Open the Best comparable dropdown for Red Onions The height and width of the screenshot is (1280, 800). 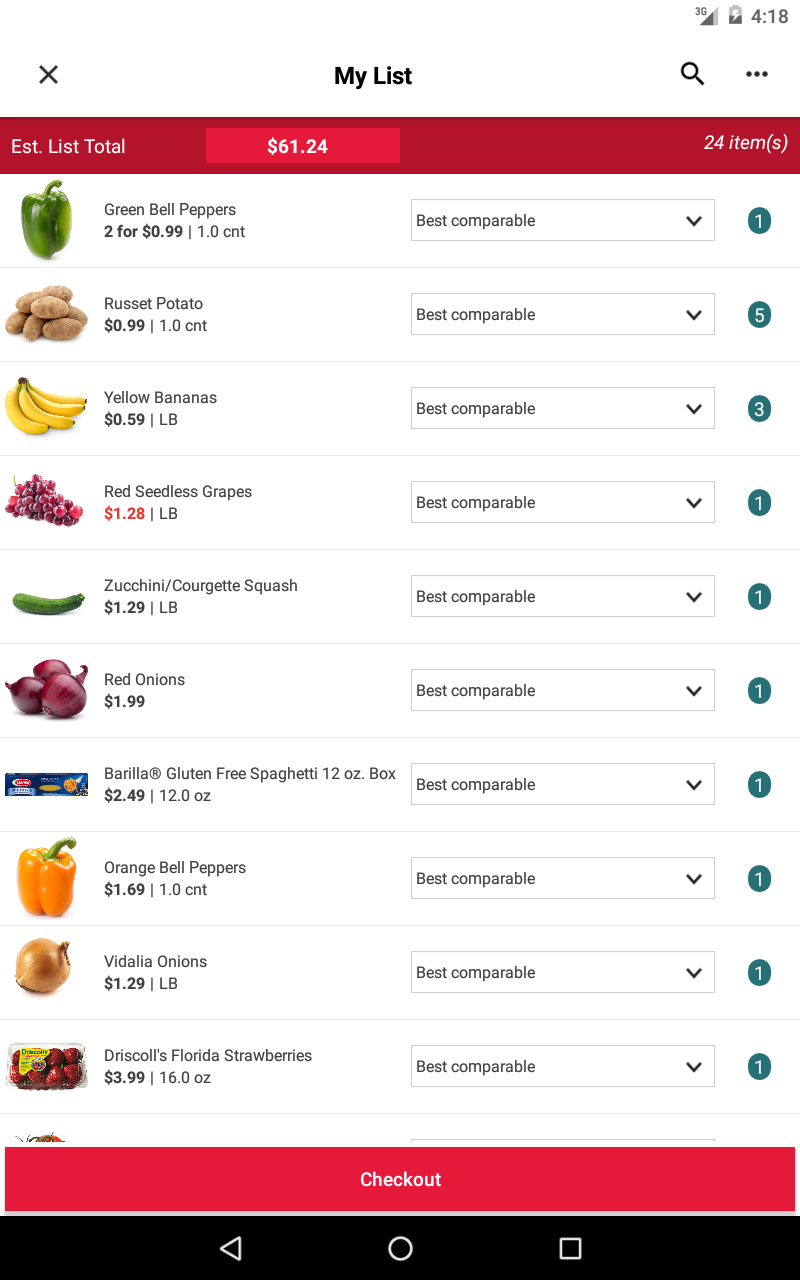click(x=563, y=690)
